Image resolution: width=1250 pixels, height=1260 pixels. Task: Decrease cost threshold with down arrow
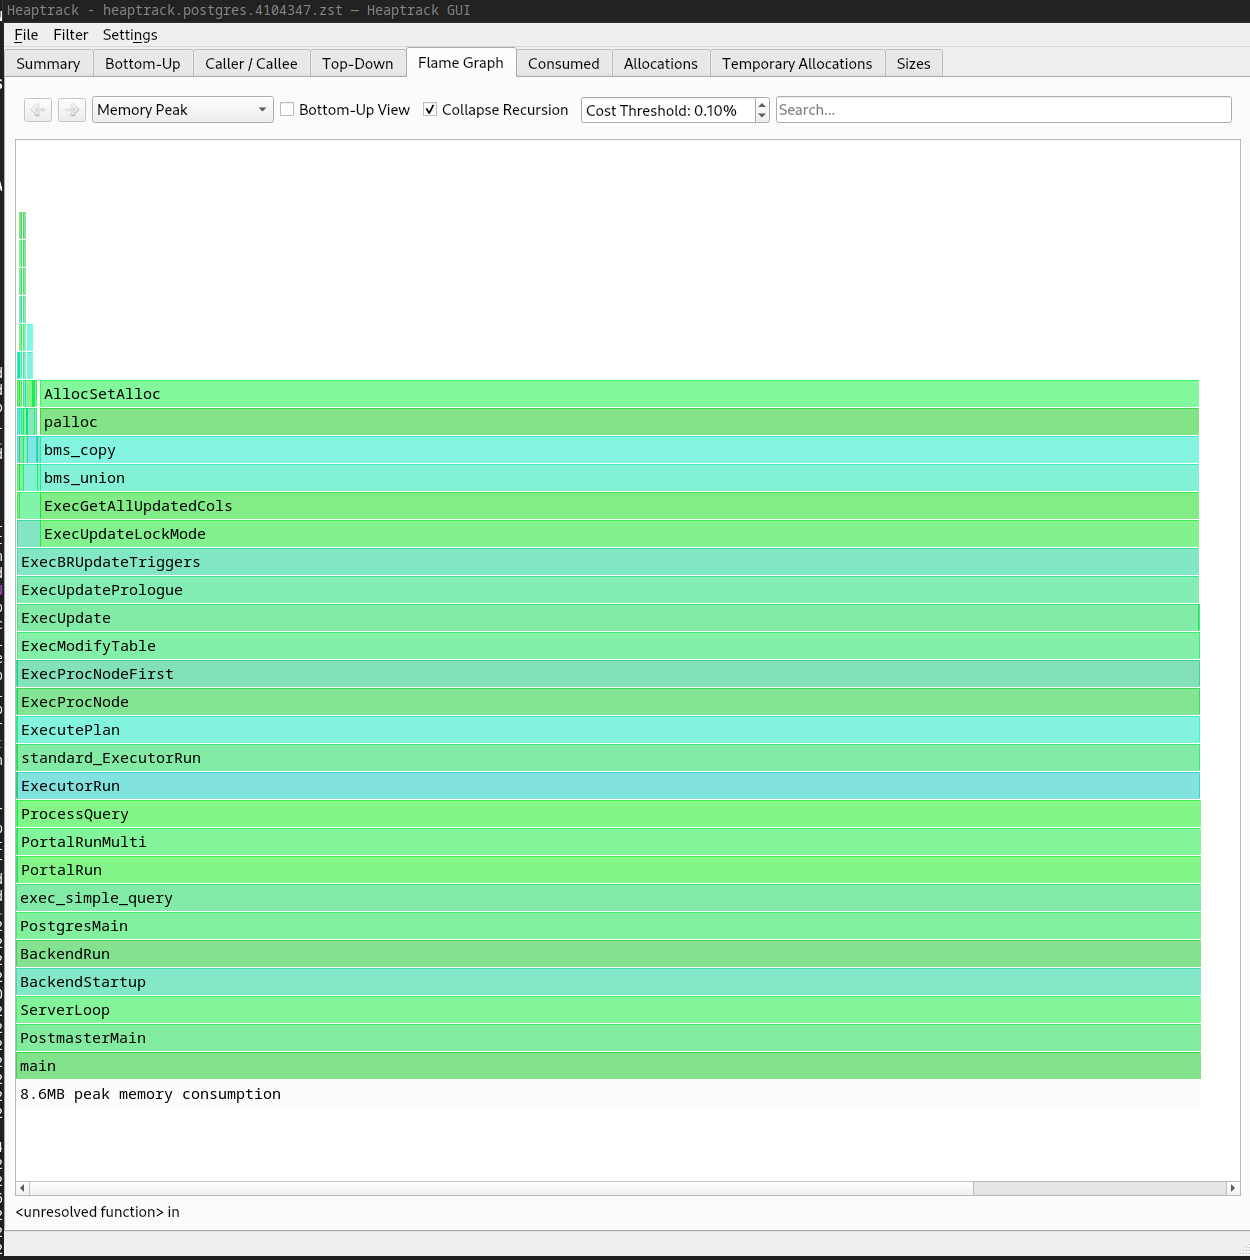[762, 116]
